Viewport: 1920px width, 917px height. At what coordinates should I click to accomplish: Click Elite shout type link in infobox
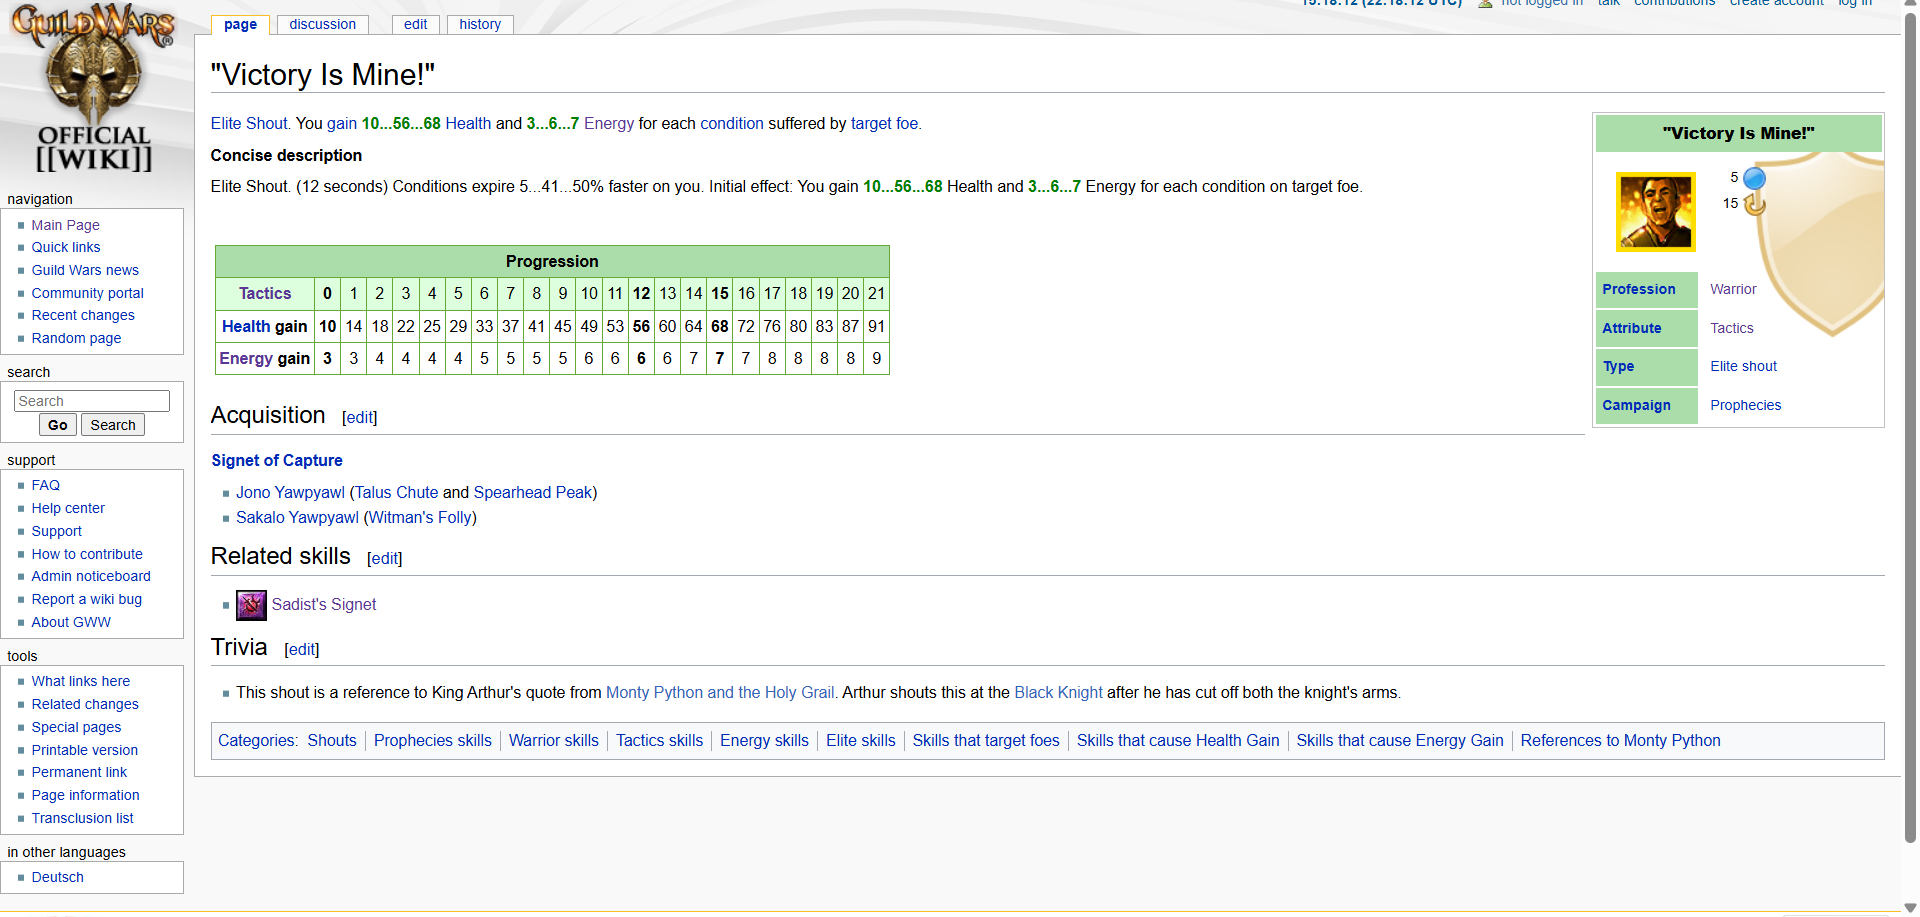[1743, 367]
